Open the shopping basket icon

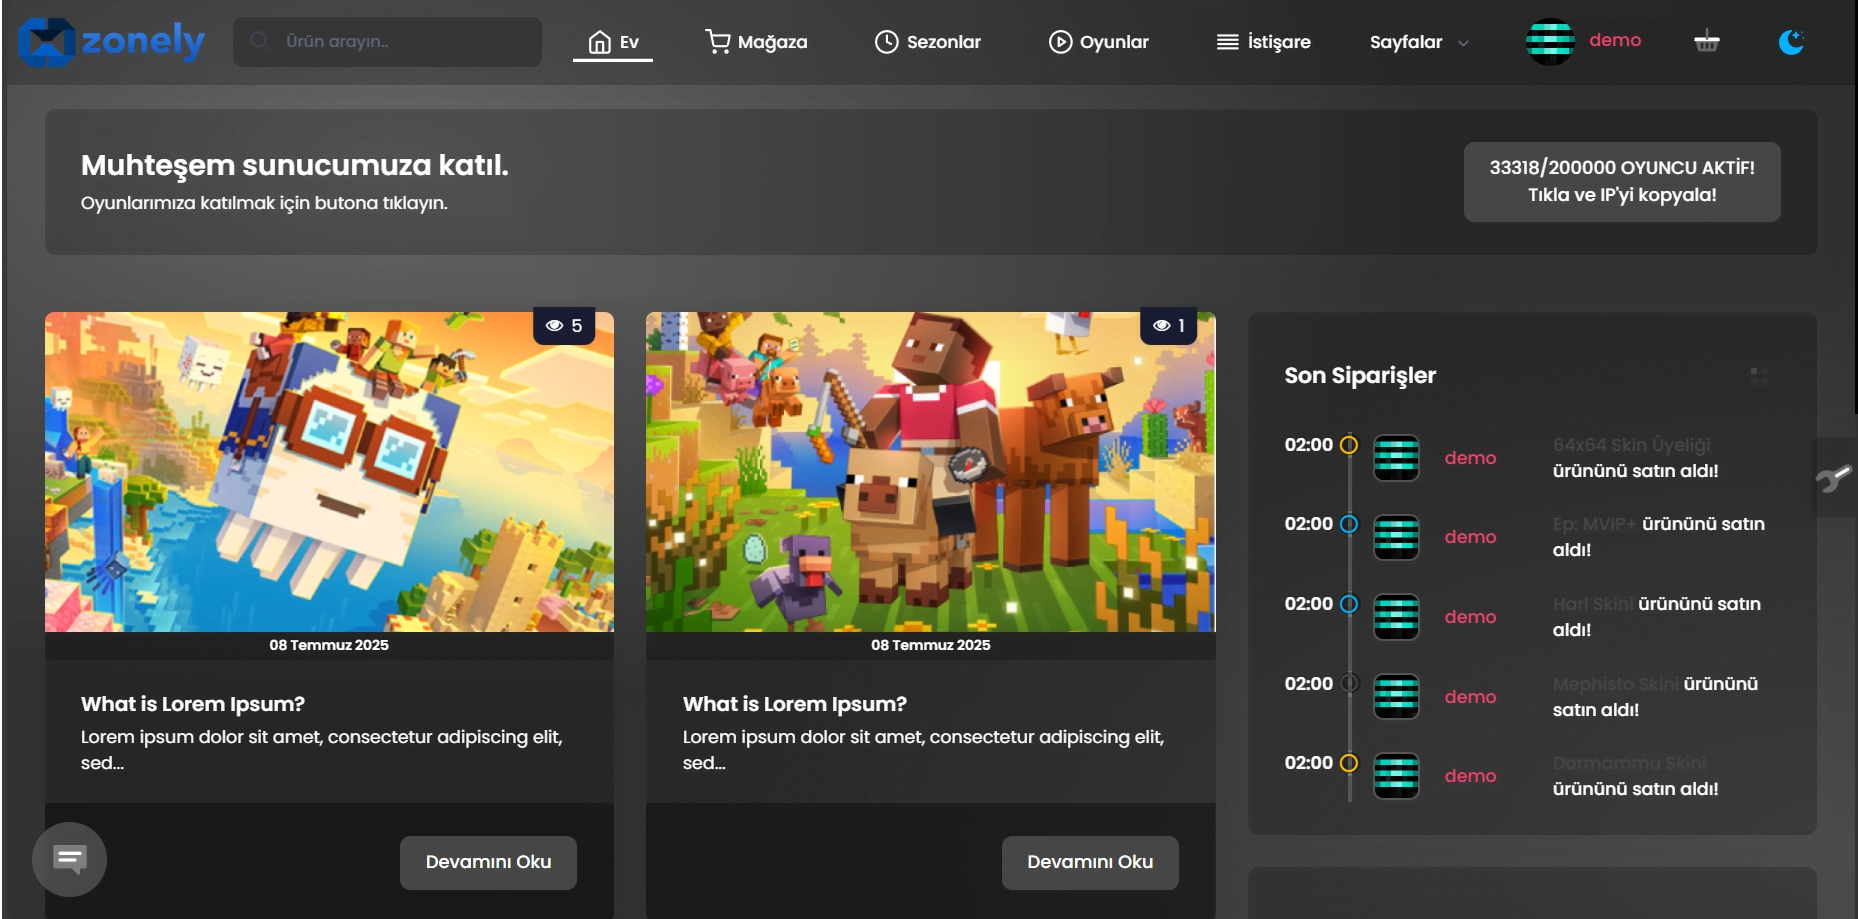click(1706, 42)
